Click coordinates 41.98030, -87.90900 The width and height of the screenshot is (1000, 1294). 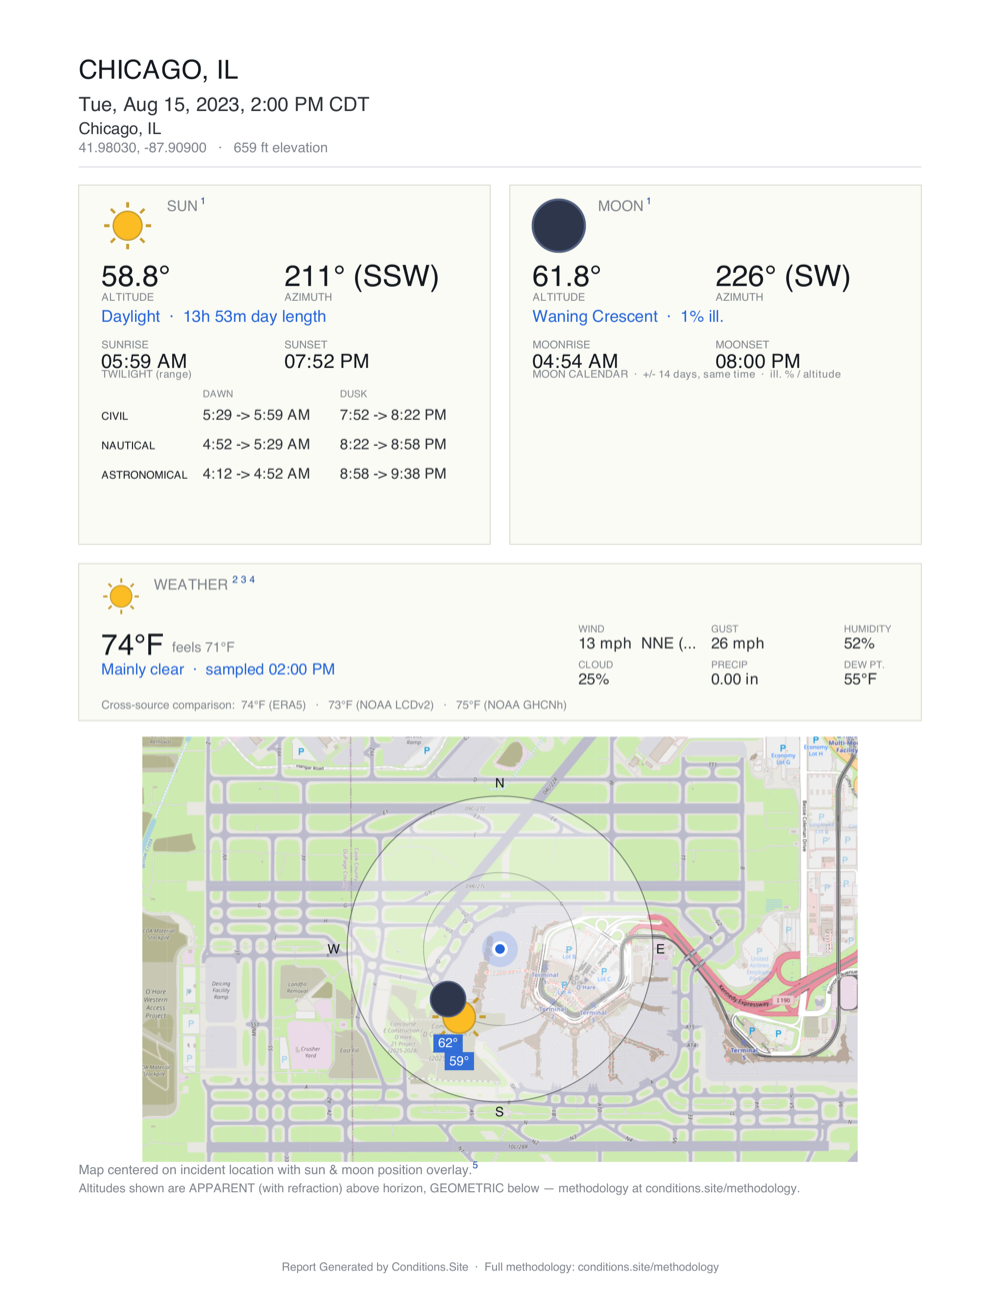coord(143,147)
